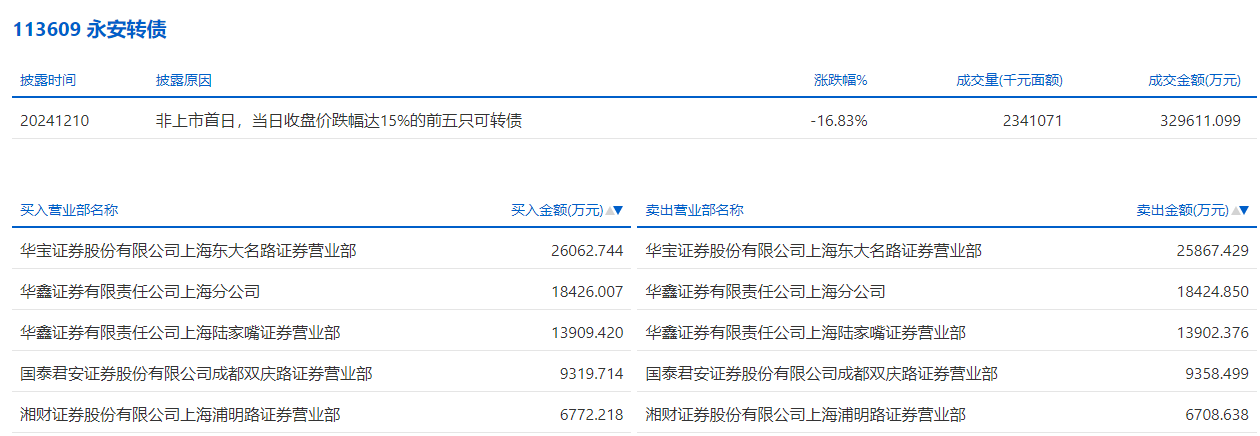This screenshot has width=1260, height=436.
Task: Select the -16.83% change value
Action: click(839, 121)
